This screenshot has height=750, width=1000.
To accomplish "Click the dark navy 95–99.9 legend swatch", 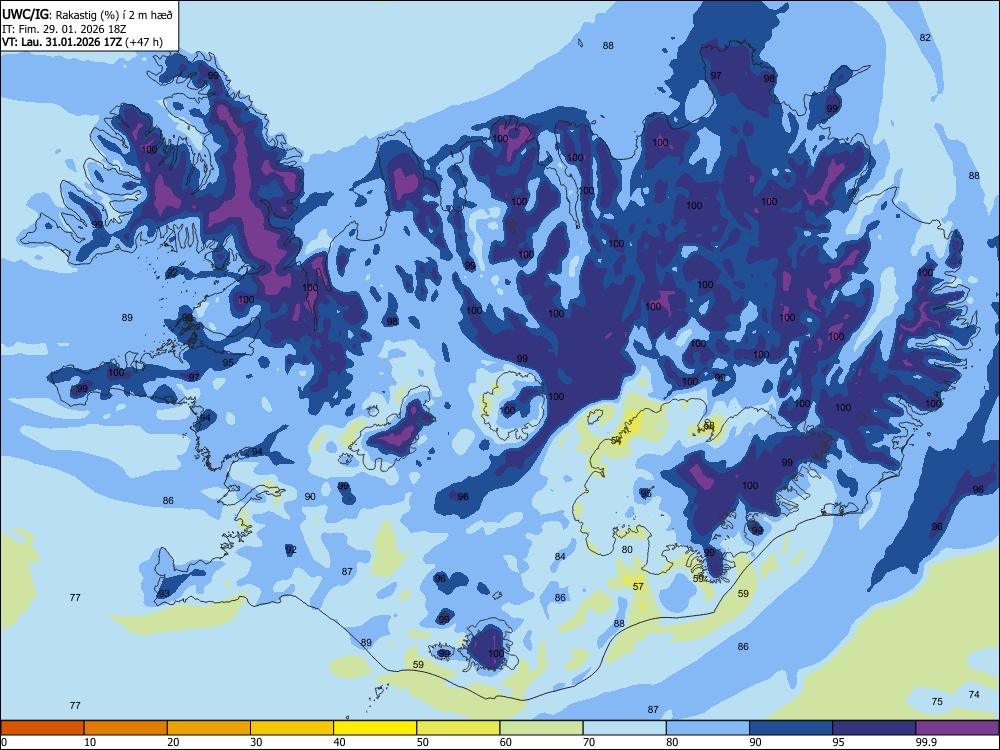I will (874, 728).
